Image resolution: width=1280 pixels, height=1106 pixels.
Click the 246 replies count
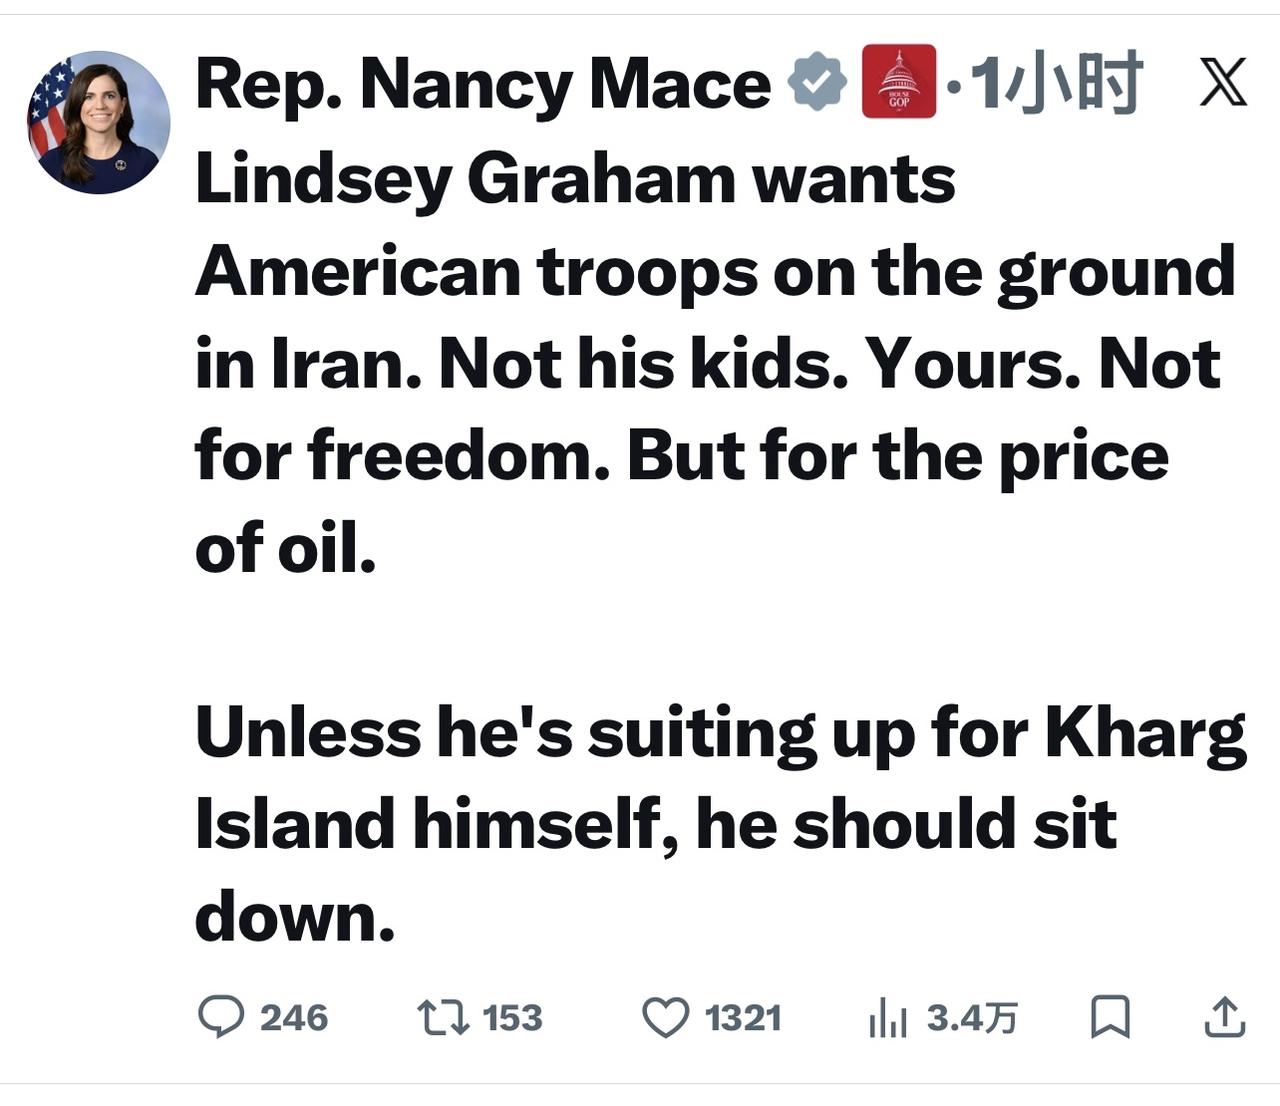coord(294,1018)
